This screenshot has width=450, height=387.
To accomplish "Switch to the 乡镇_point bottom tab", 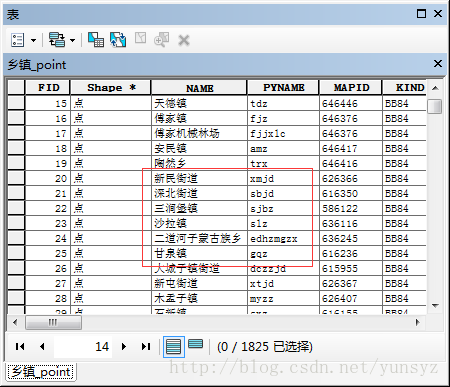I will pyautogui.click(x=41, y=372).
